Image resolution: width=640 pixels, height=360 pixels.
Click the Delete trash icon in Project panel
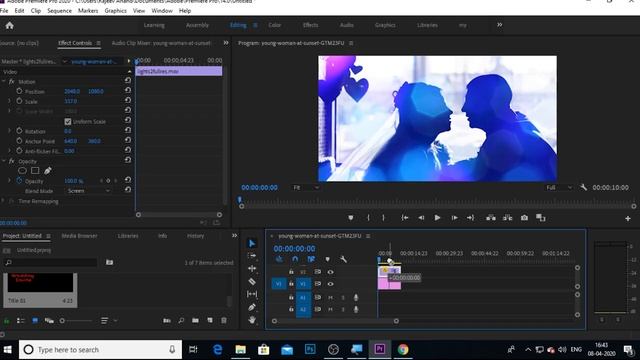(x=224, y=320)
